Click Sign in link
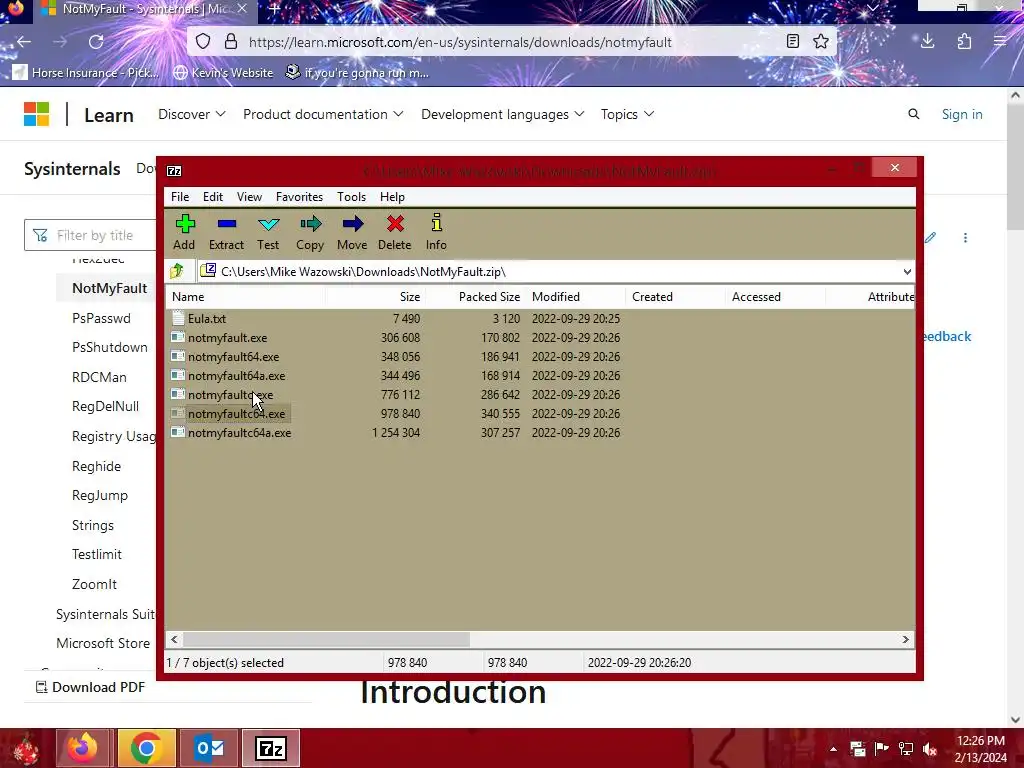The image size is (1024, 768). click(962, 114)
